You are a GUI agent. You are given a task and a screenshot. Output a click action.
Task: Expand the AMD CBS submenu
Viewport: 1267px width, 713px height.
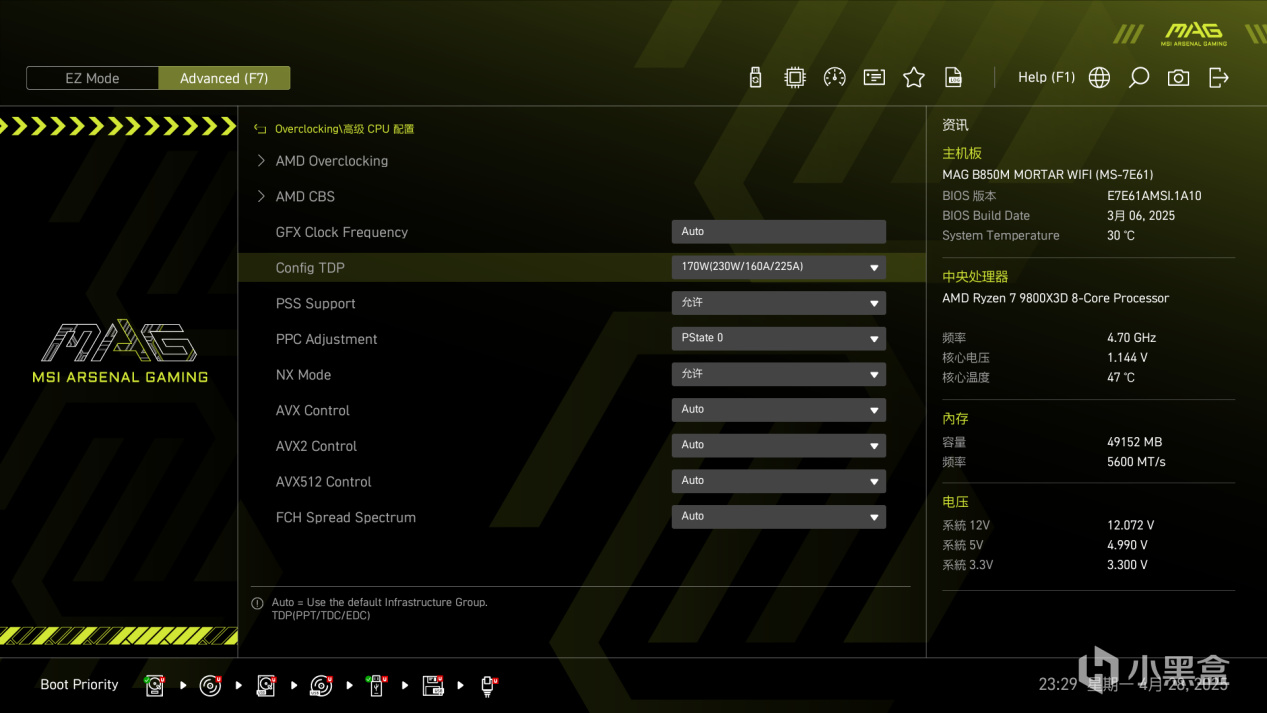coord(305,197)
